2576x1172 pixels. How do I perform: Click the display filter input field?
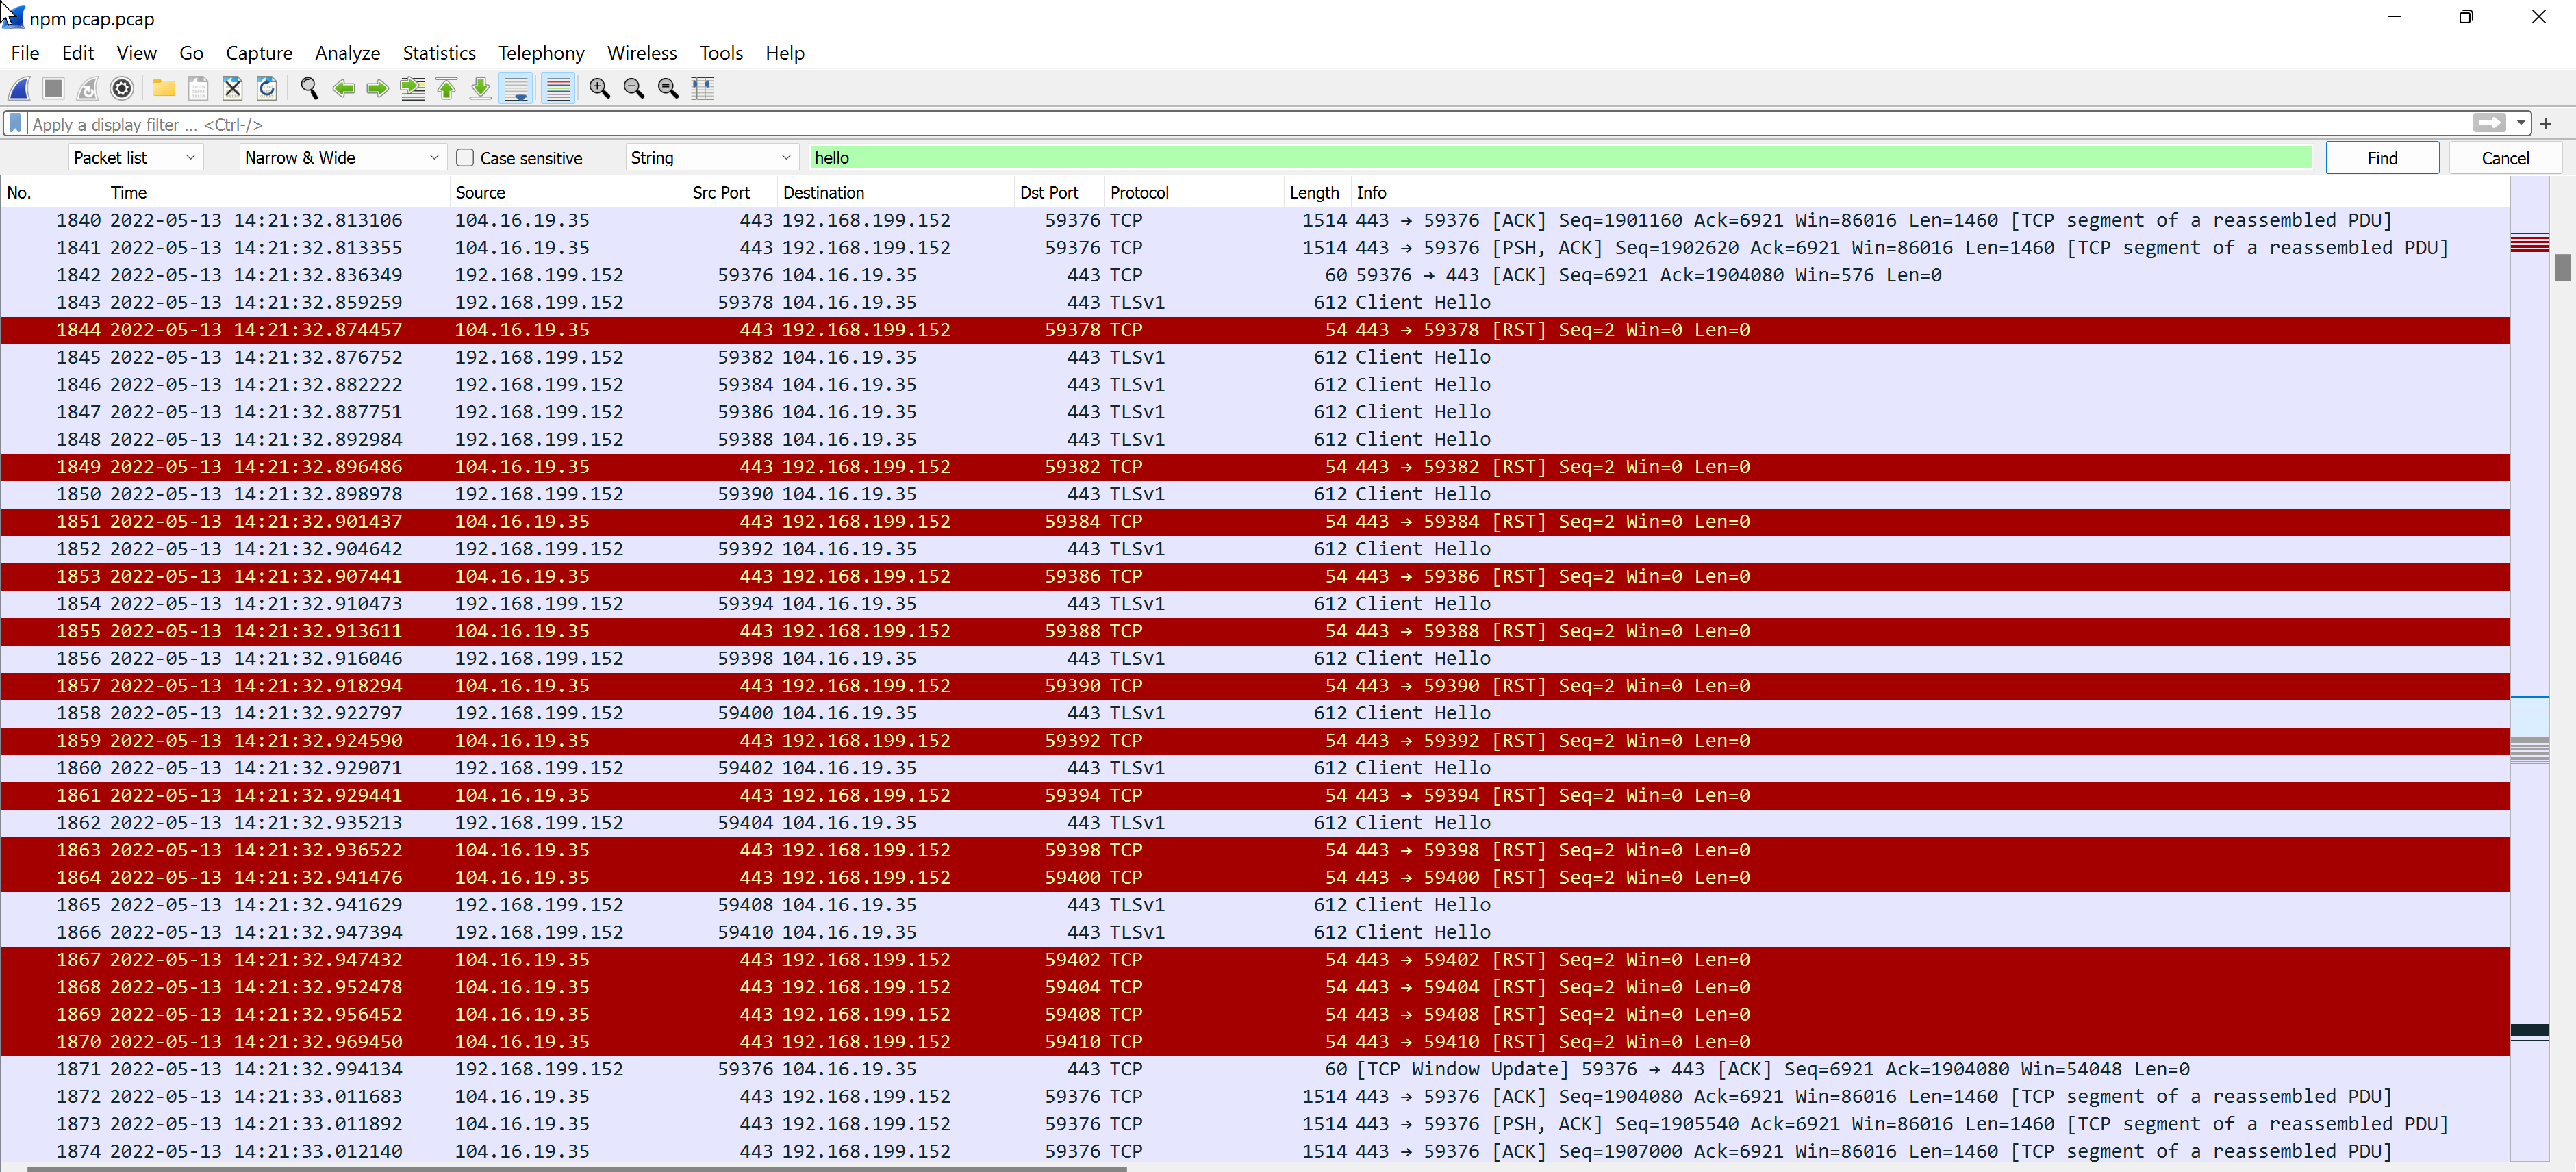click(1200, 124)
